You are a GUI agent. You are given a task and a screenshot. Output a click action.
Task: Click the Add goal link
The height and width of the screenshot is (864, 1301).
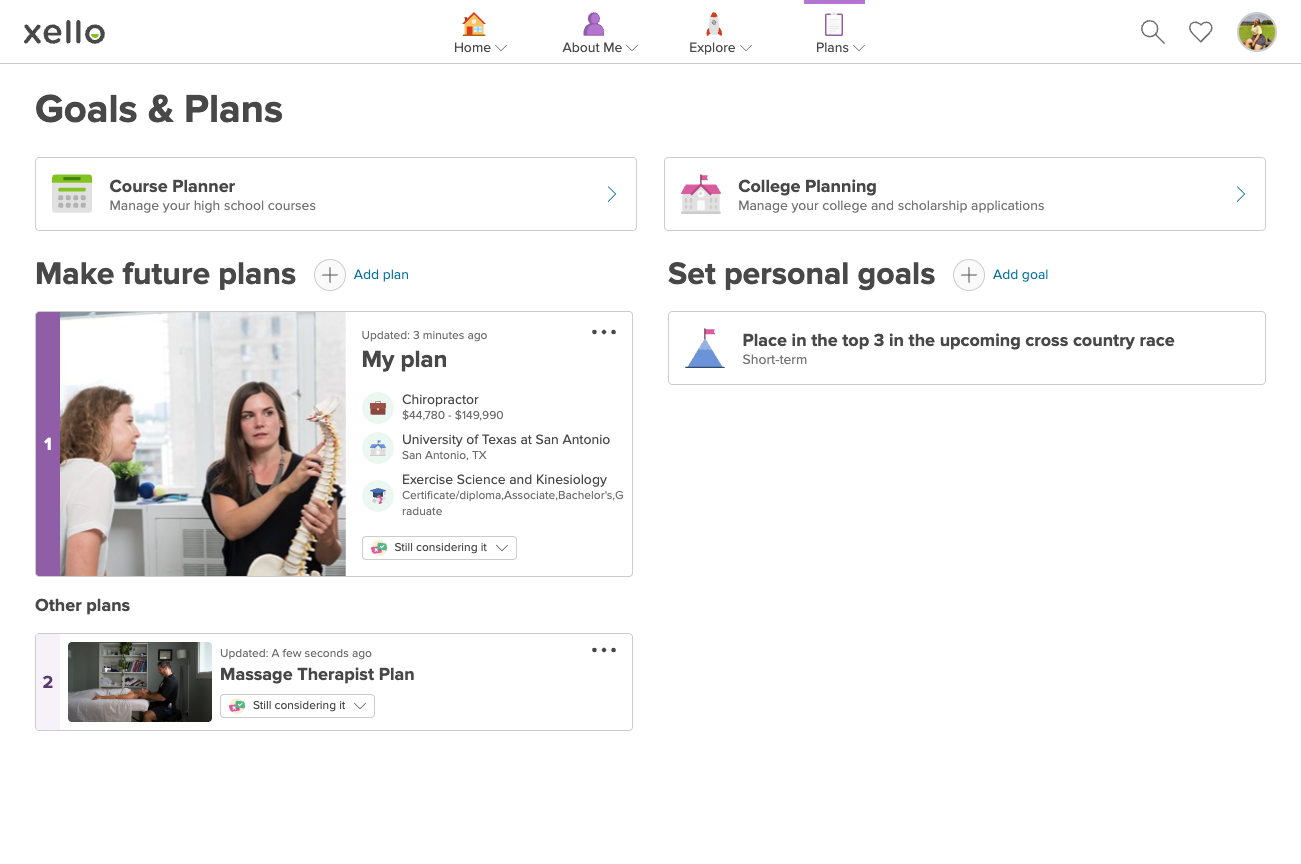click(x=1020, y=275)
